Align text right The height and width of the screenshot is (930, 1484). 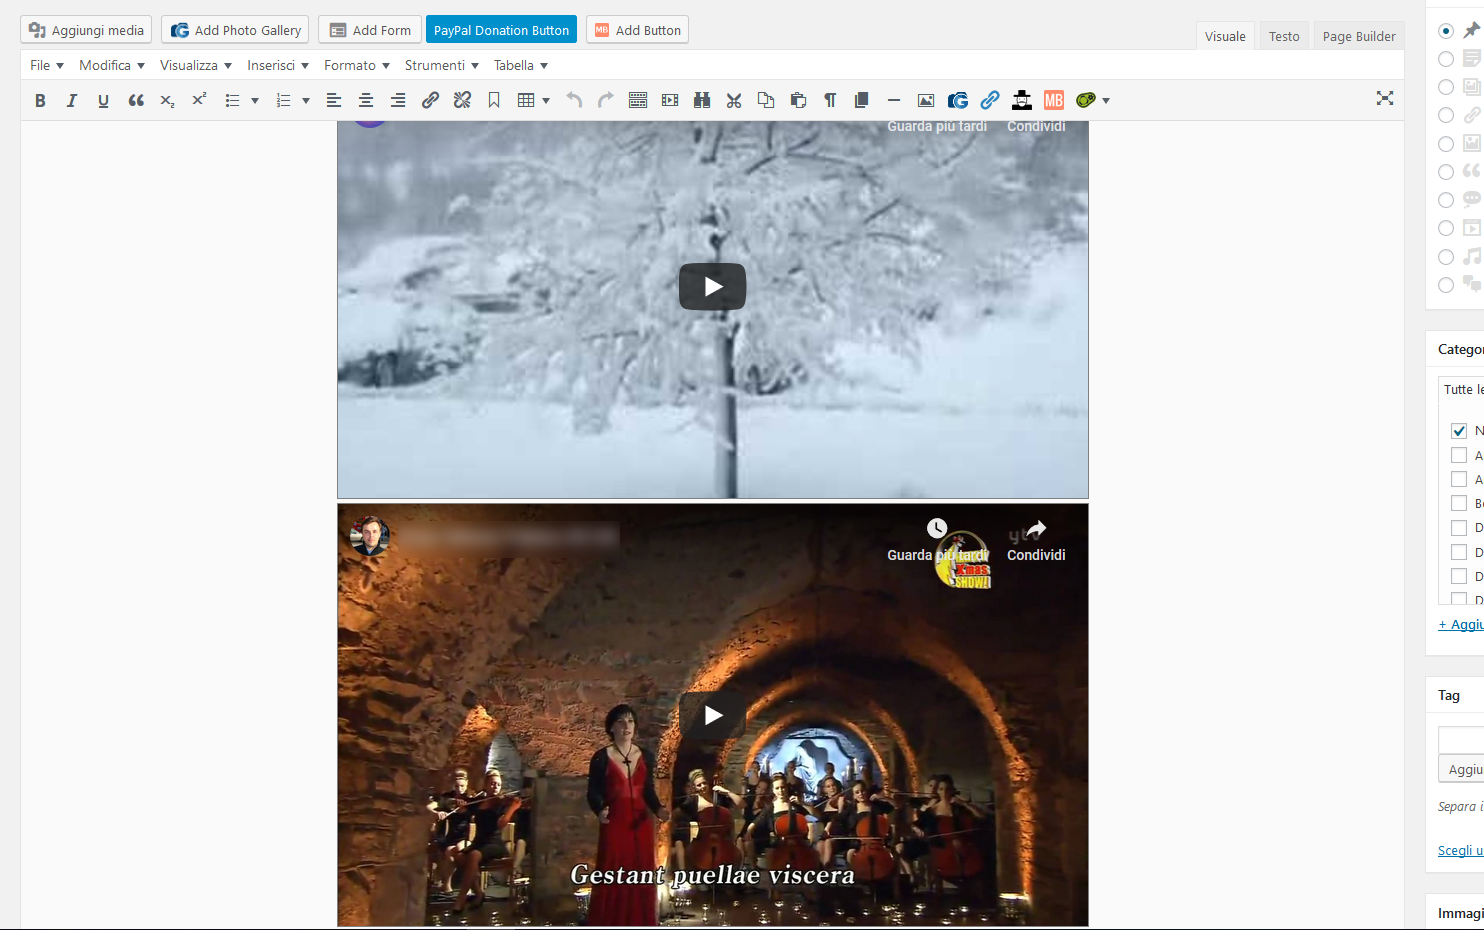coord(398,100)
